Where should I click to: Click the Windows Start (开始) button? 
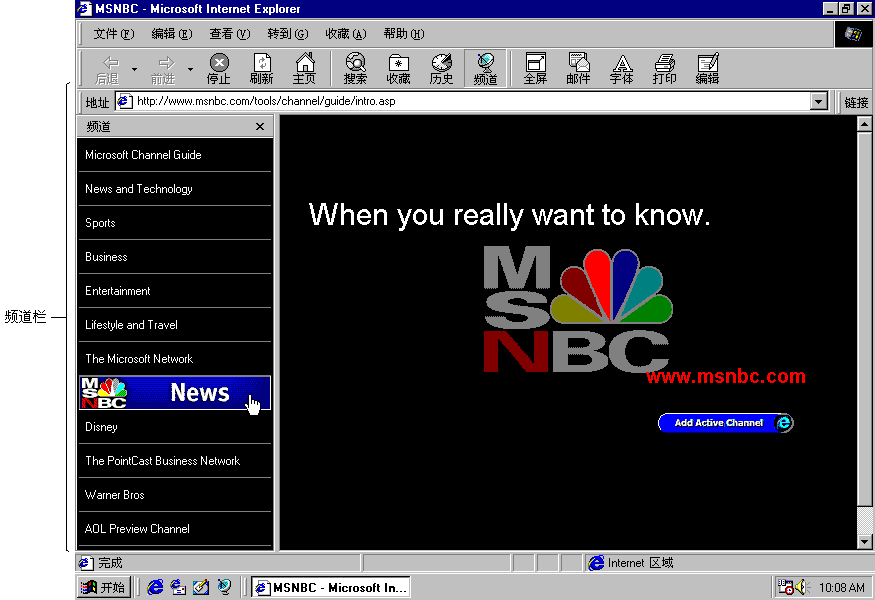[104, 587]
